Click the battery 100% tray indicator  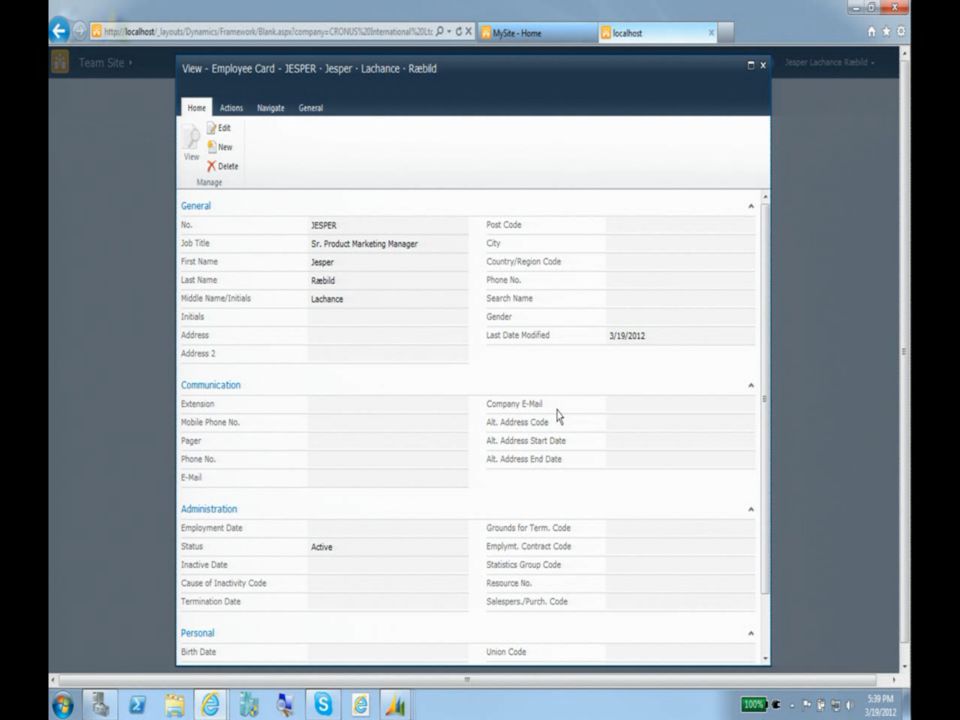click(753, 705)
